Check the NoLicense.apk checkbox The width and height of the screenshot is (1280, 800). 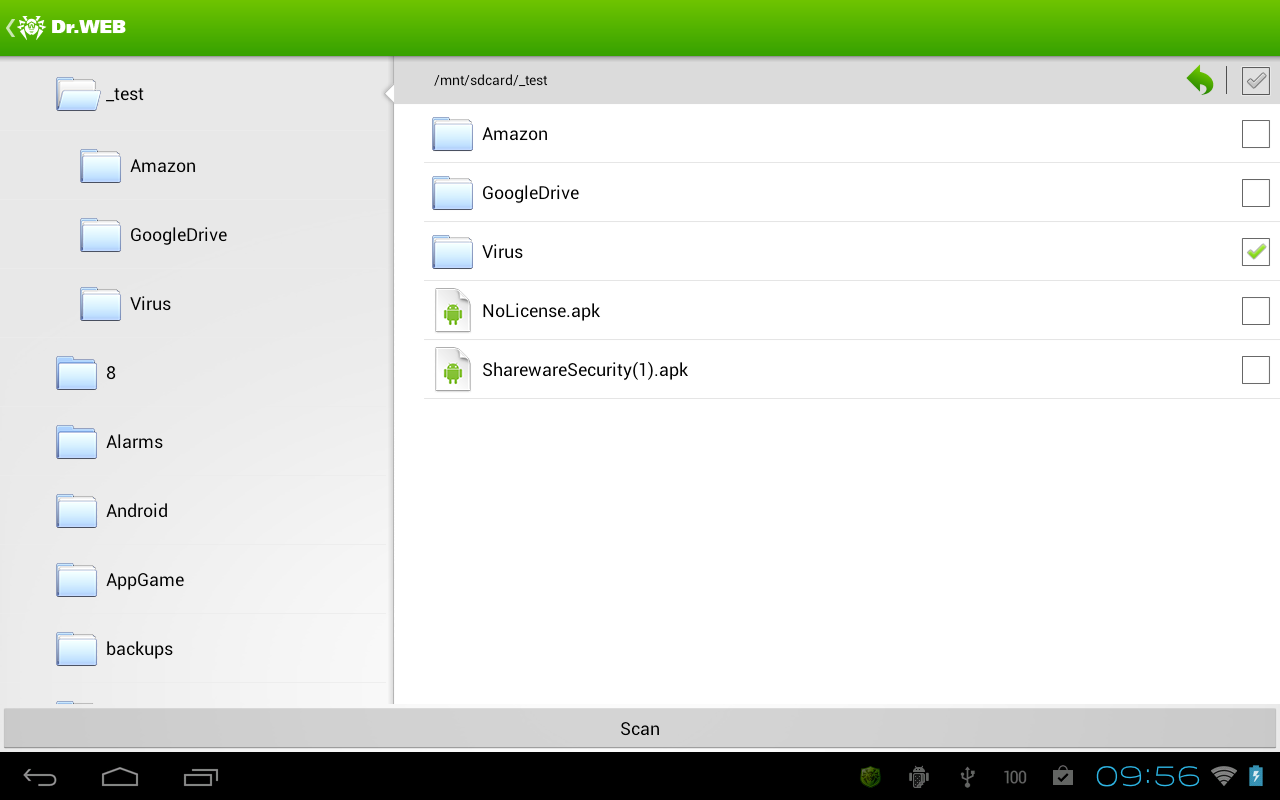click(x=1255, y=311)
